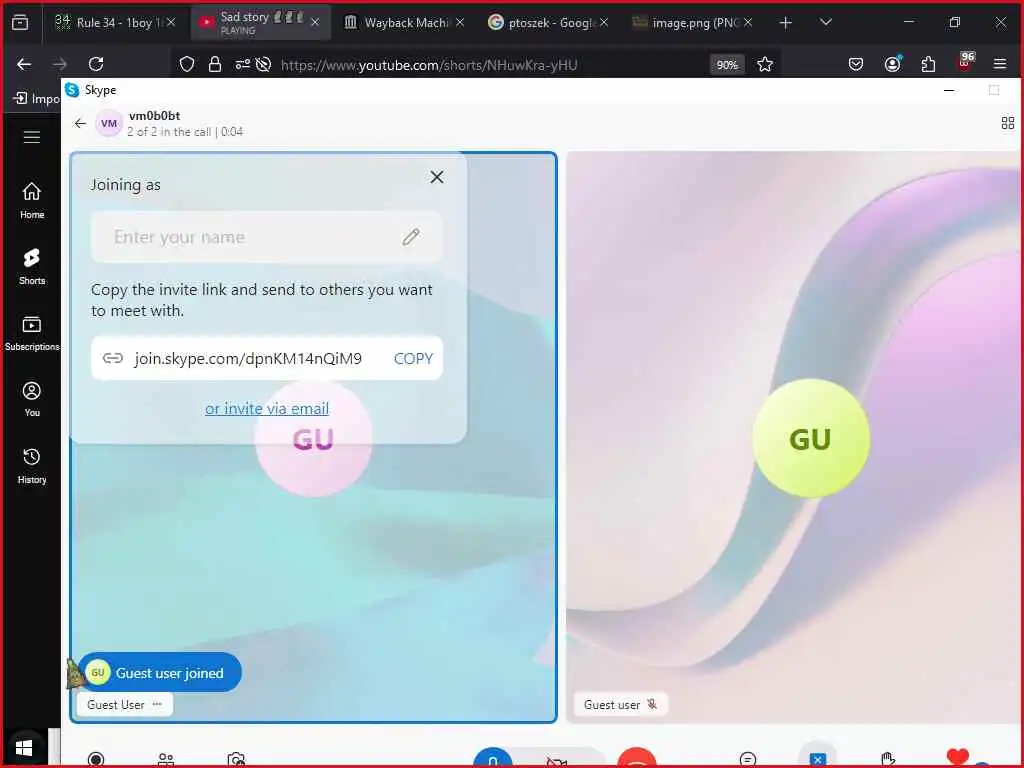This screenshot has height=768, width=1024.
Task: Click the muted microphone icon beside Guest user
Action: tap(652, 704)
